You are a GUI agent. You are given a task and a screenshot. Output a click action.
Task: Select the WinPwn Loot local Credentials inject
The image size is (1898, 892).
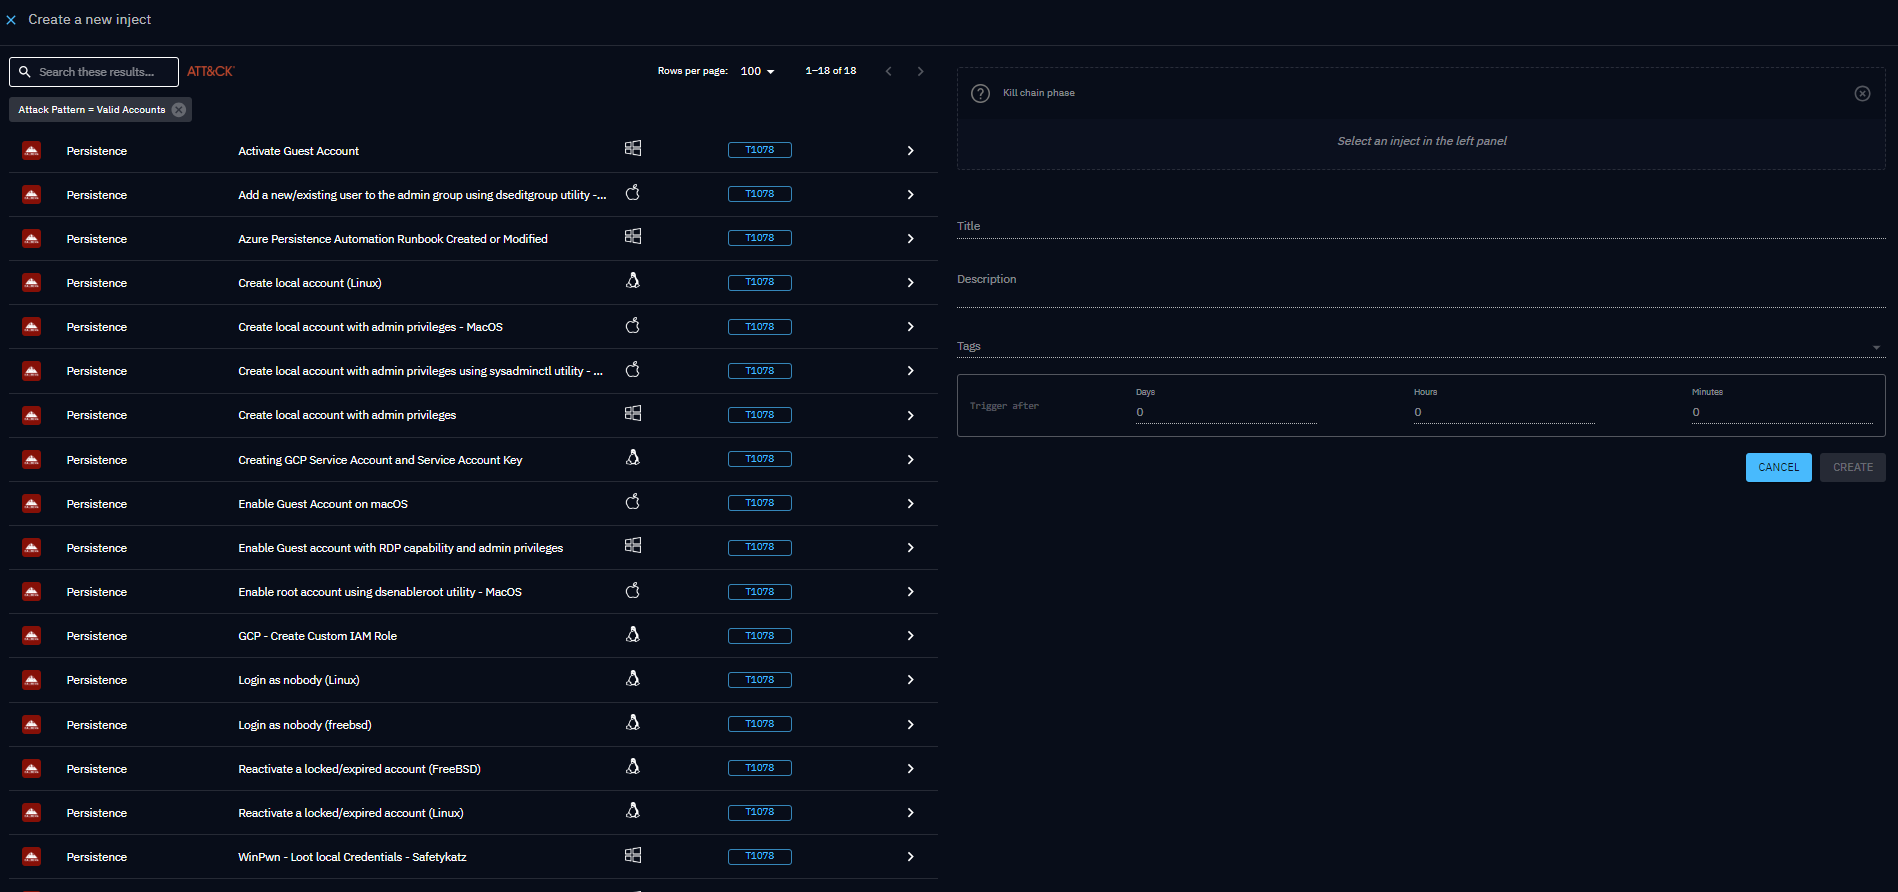pyautogui.click(x=352, y=857)
